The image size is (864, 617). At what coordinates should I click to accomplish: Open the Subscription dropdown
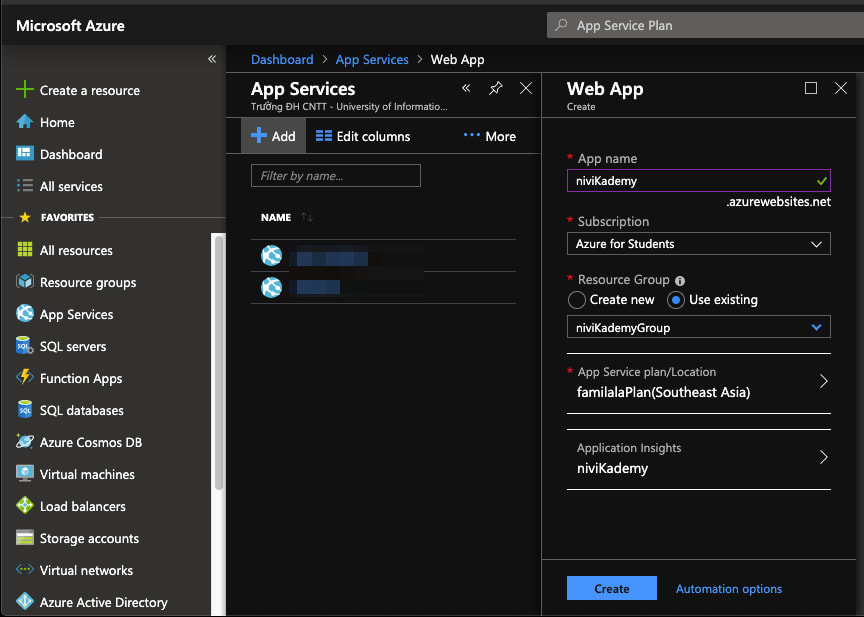coord(699,243)
